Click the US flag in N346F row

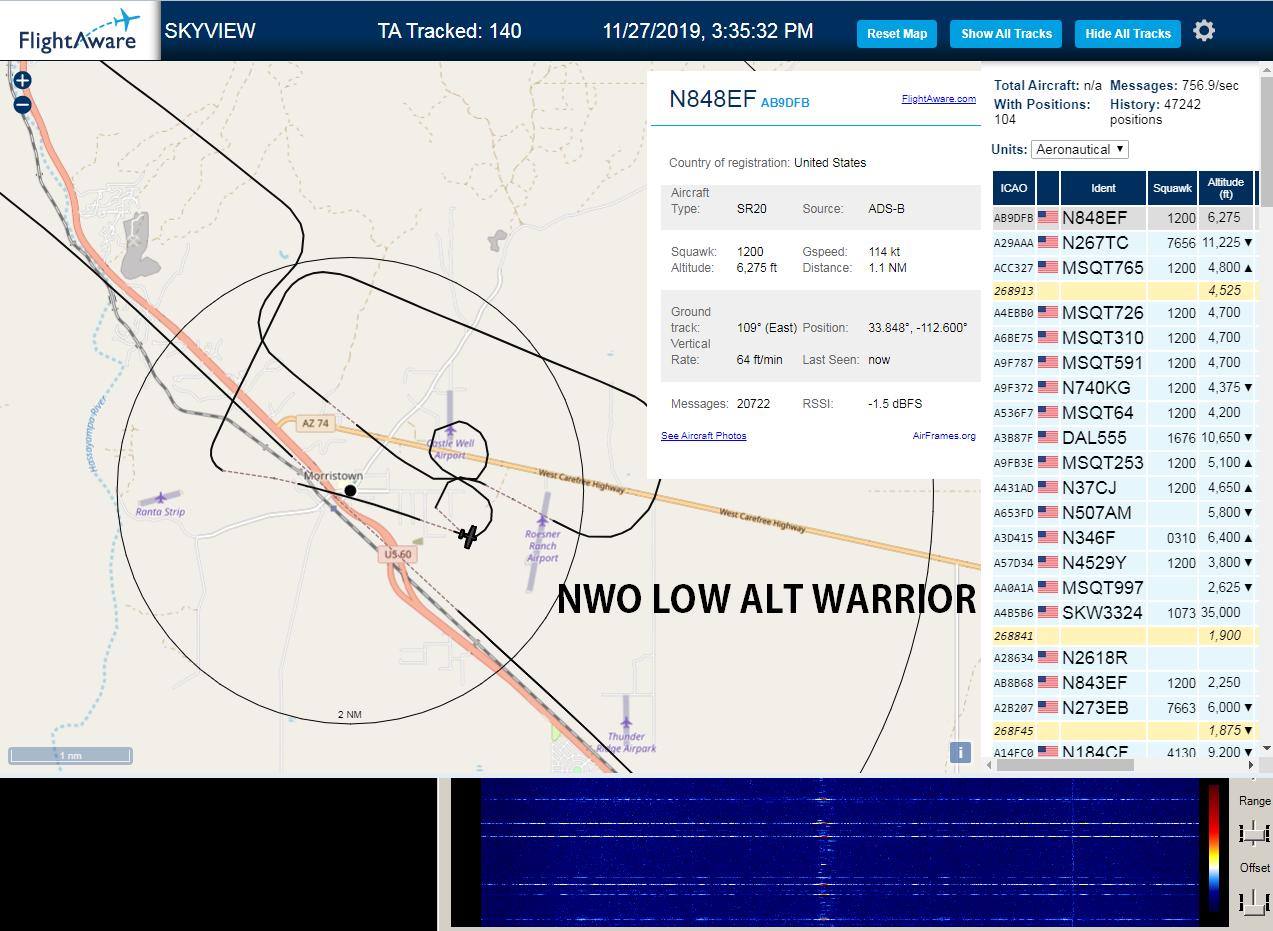click(1048, 537)
